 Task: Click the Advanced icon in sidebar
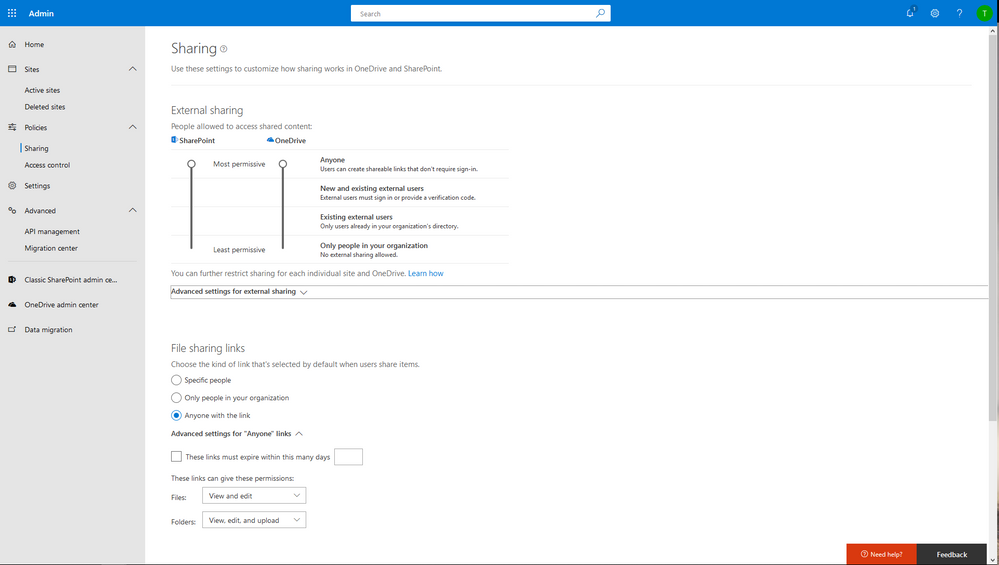pyautogui.click(x=12, y=210)
